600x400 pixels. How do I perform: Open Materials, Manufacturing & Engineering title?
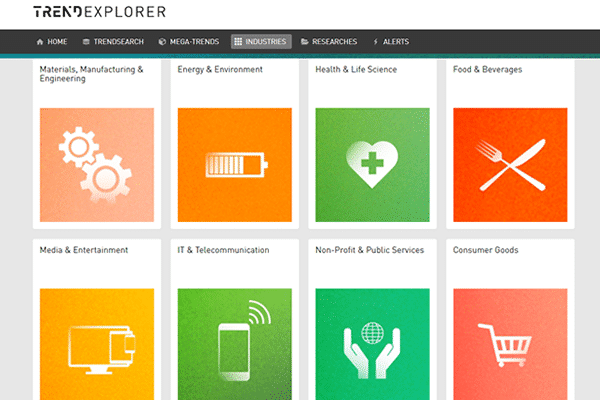91,74
